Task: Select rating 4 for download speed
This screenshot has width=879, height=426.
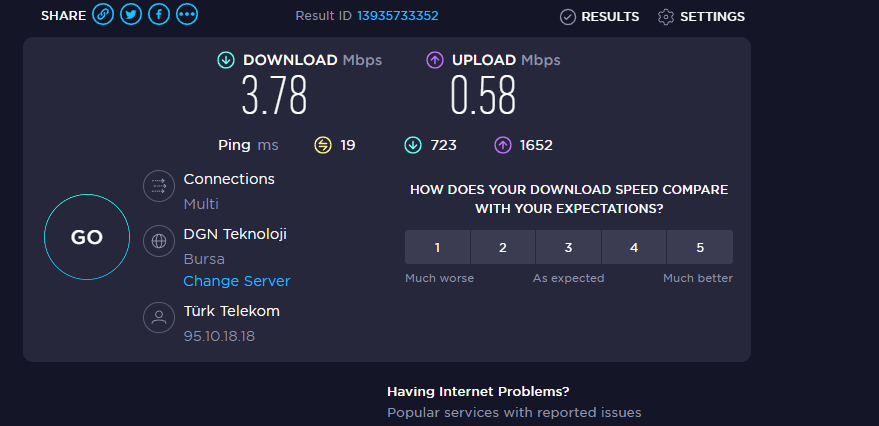Action: [x=634, y=247]
